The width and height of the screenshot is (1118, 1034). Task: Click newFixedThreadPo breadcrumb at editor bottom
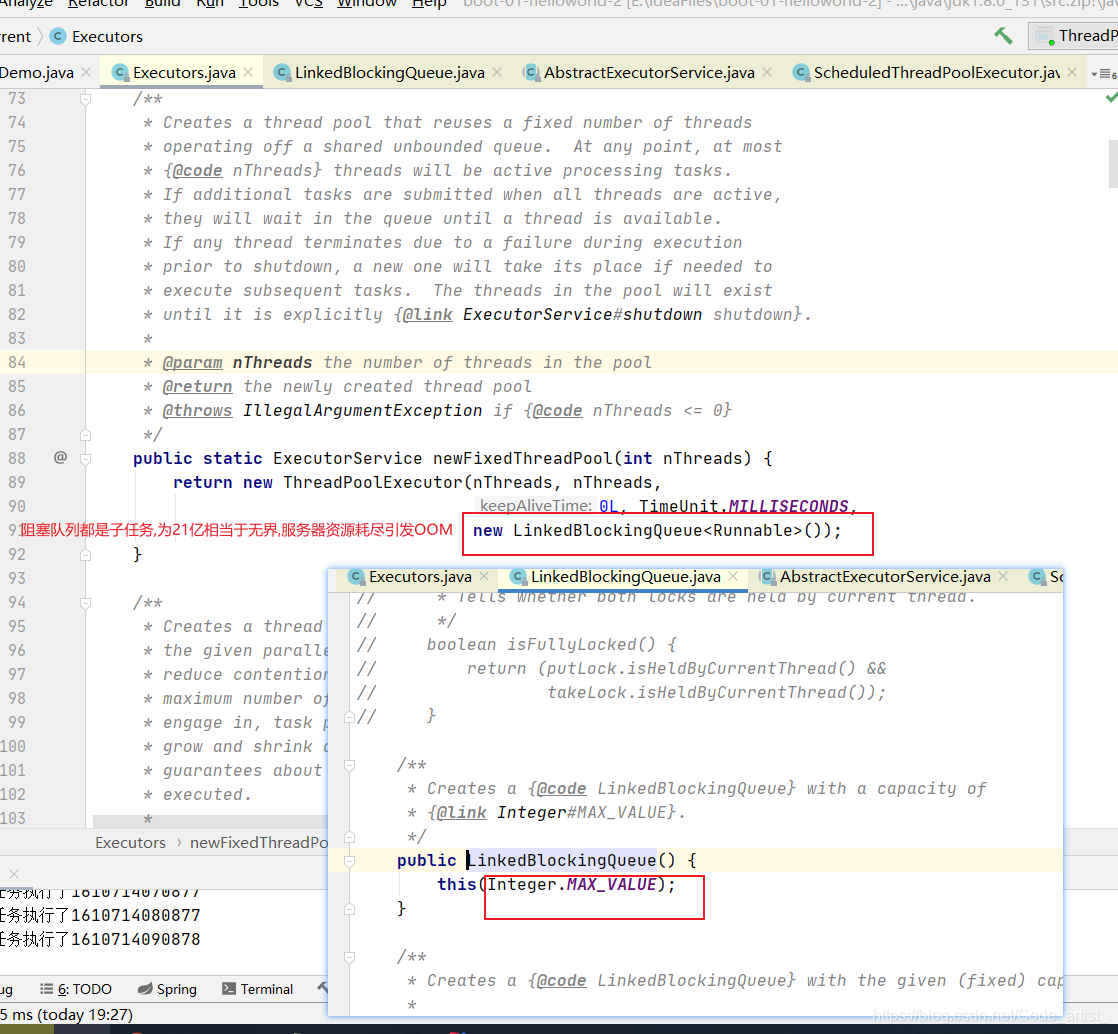point(259,842)
